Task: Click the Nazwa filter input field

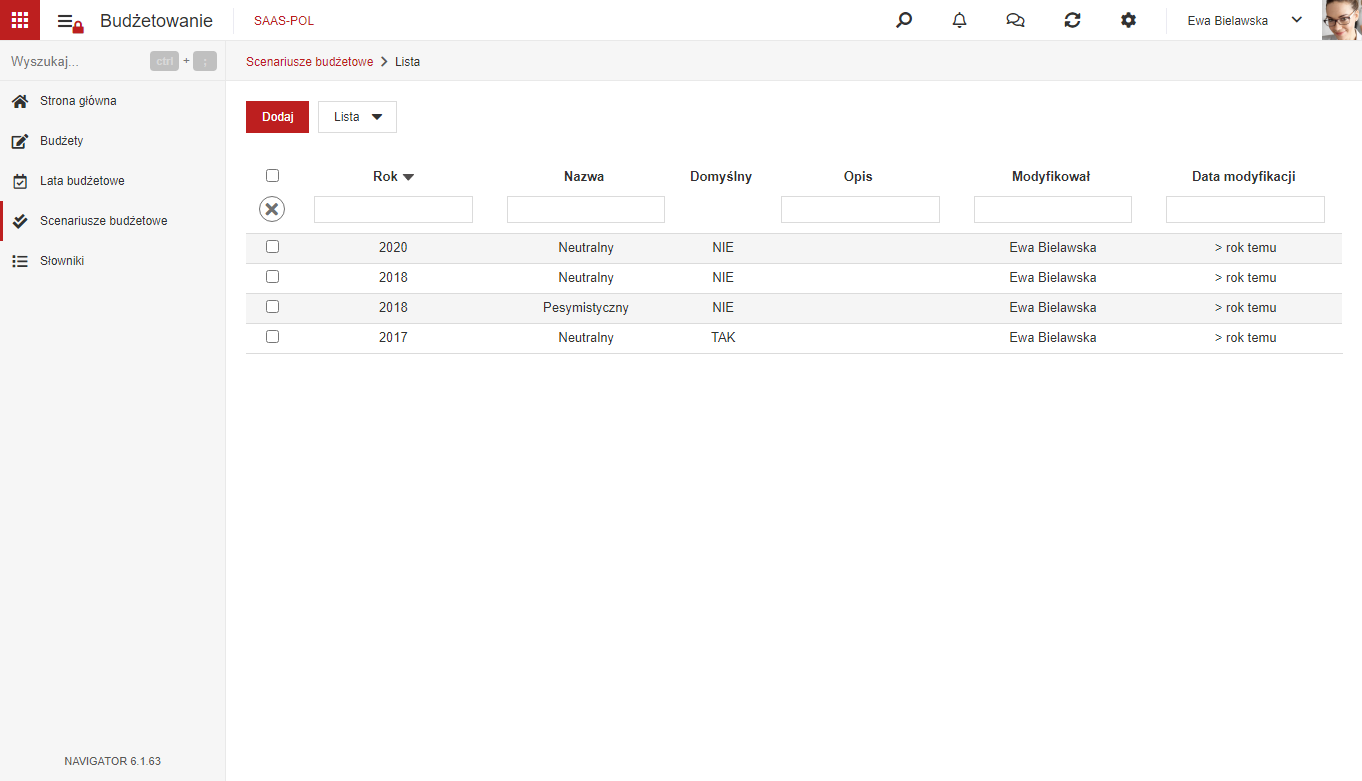Action: tap(586, 209)
